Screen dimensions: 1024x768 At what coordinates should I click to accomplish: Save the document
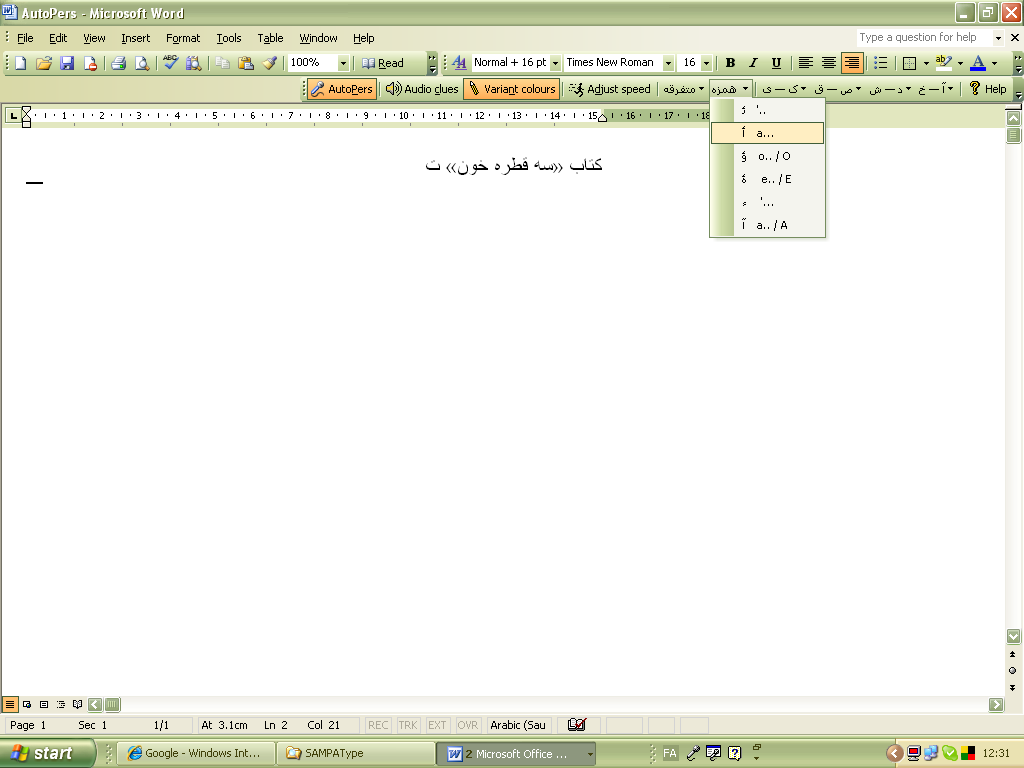66,62
